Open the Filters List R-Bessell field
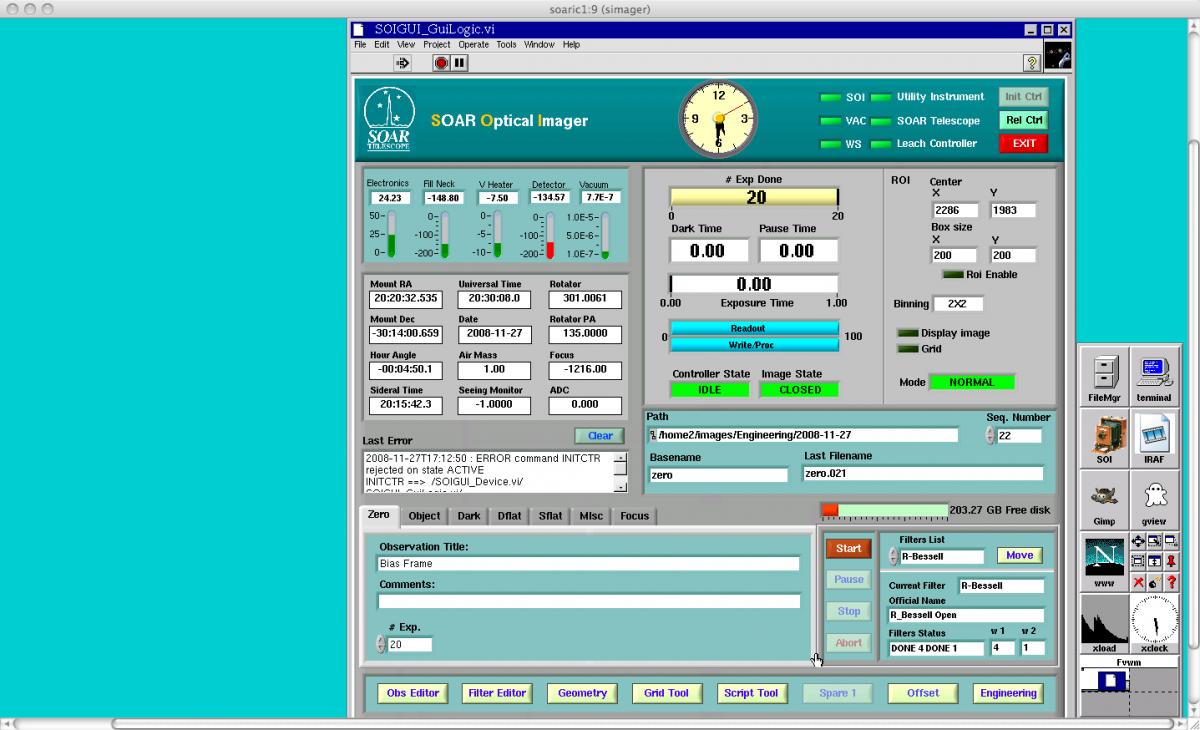 (942, 557)
